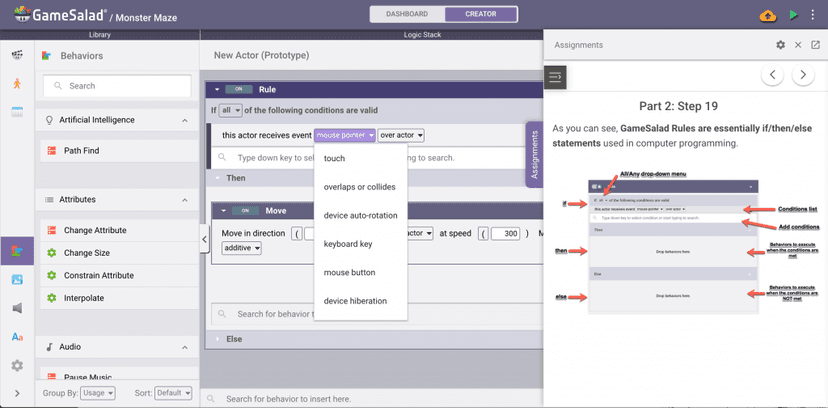828x408 pixels.
Task: Toggle the Rule ON switch
Action: pos(239,89)
